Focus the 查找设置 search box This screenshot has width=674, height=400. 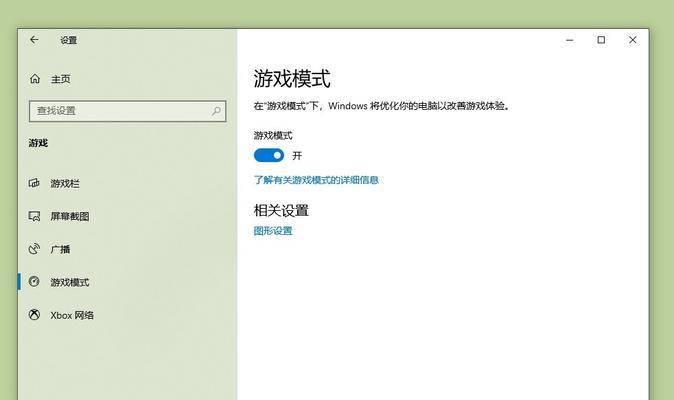point(128,111)
